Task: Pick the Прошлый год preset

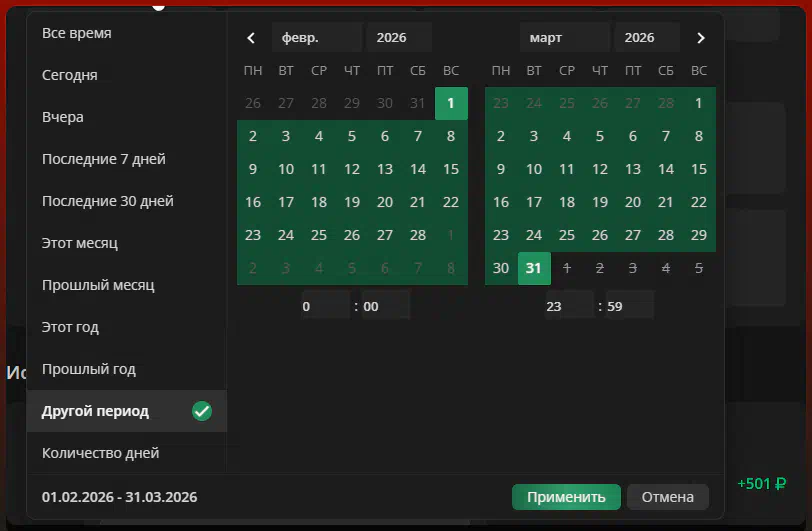Action: 89,369
